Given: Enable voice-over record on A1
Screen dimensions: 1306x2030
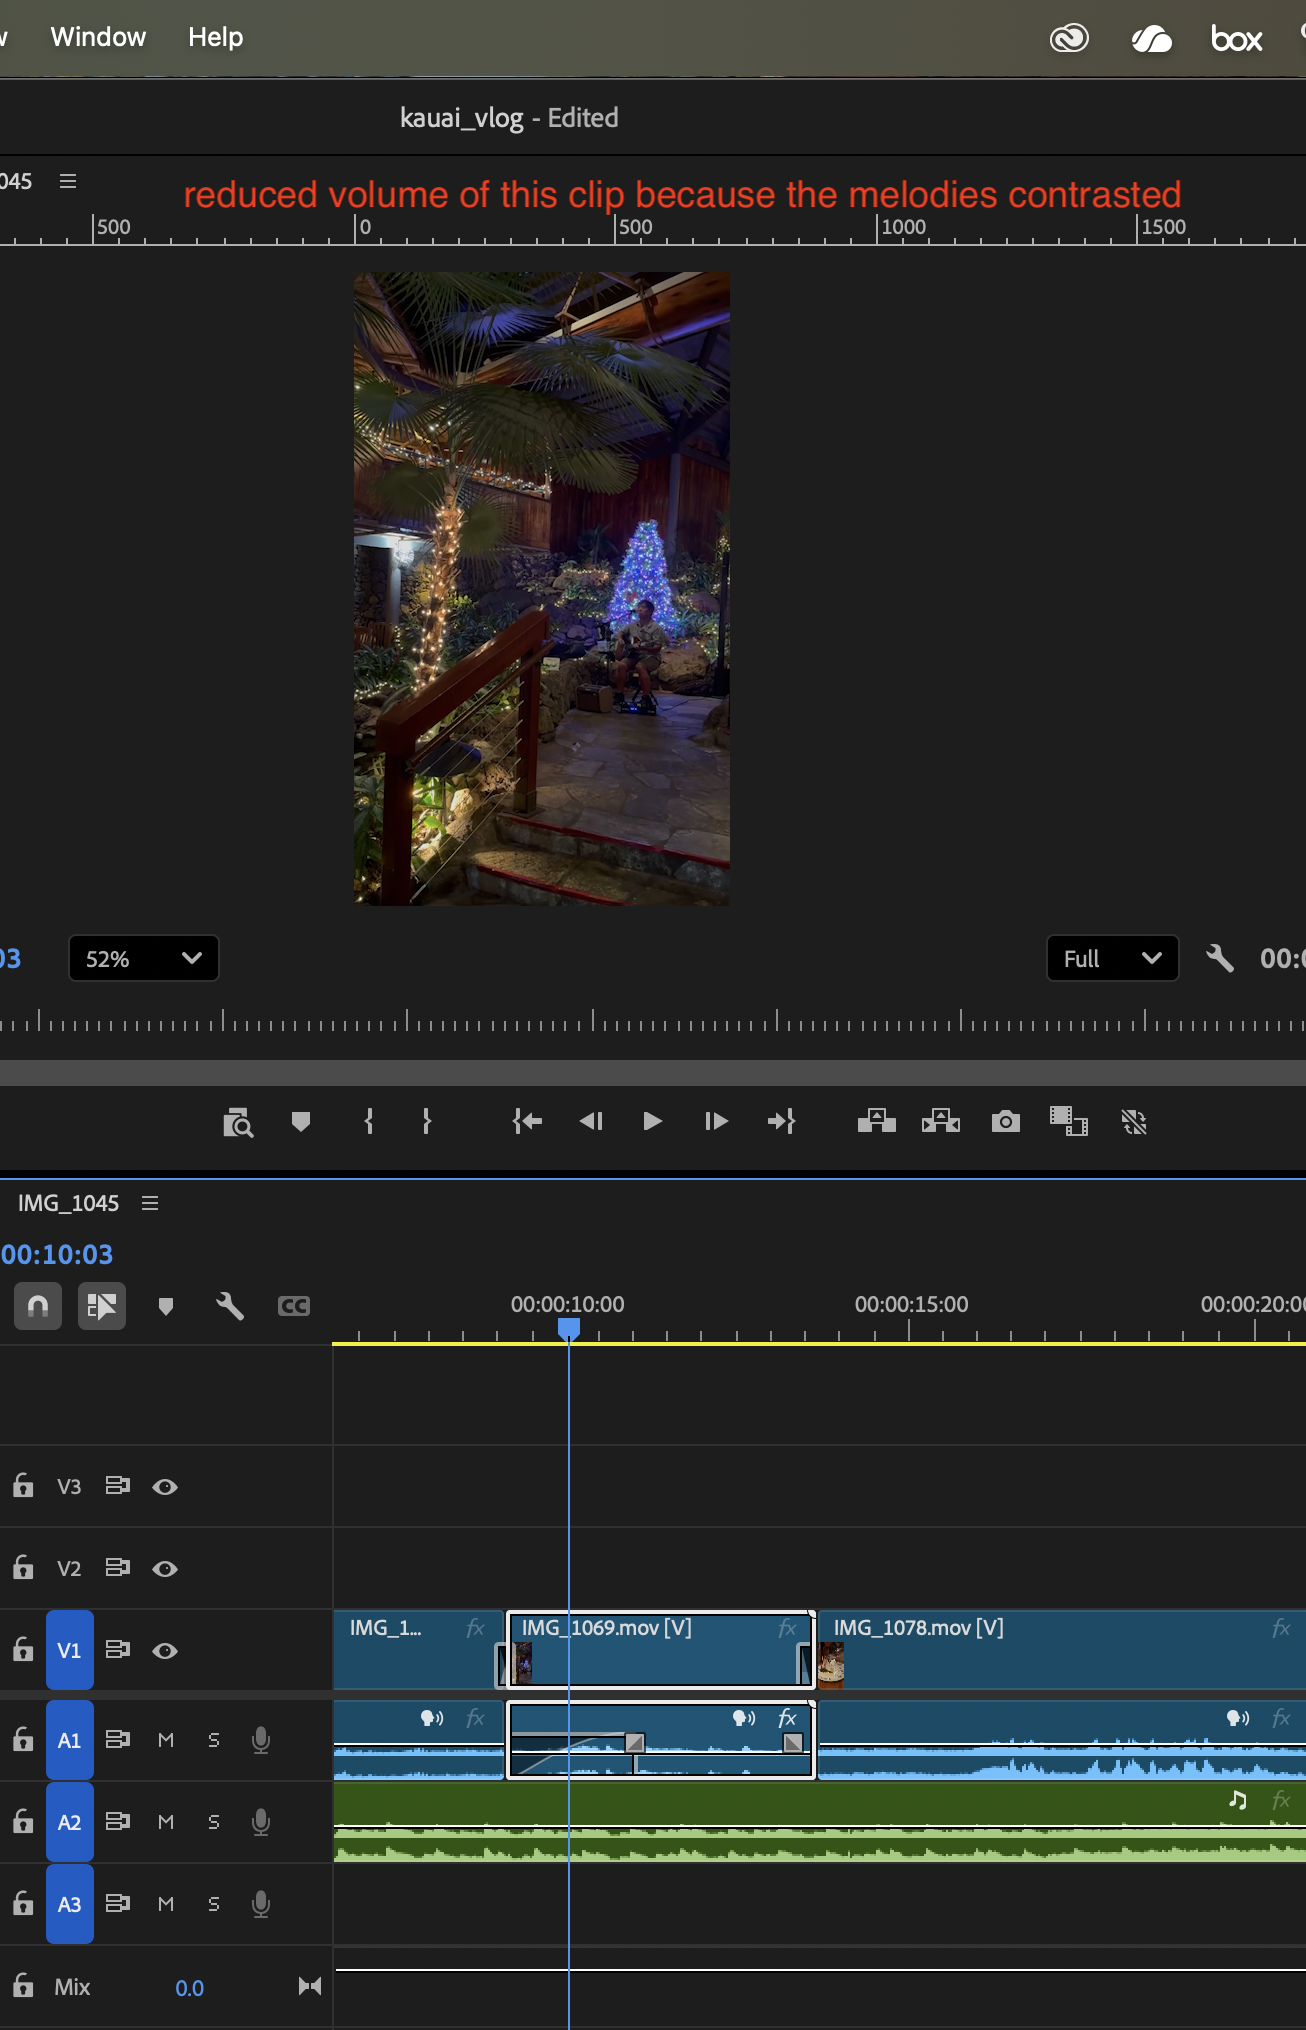Looking at the screenshot, I should pos(261,1740).
